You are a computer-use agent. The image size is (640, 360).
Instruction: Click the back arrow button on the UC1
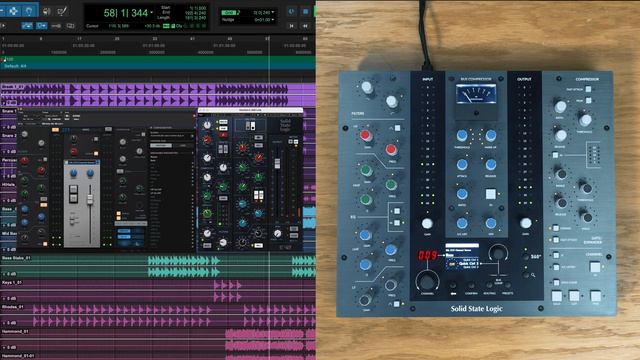pyautogui.click(x=453, y=286)
